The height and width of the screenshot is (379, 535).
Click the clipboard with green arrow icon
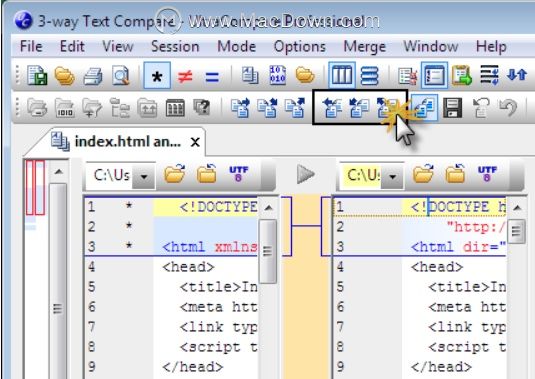[461, 75]
